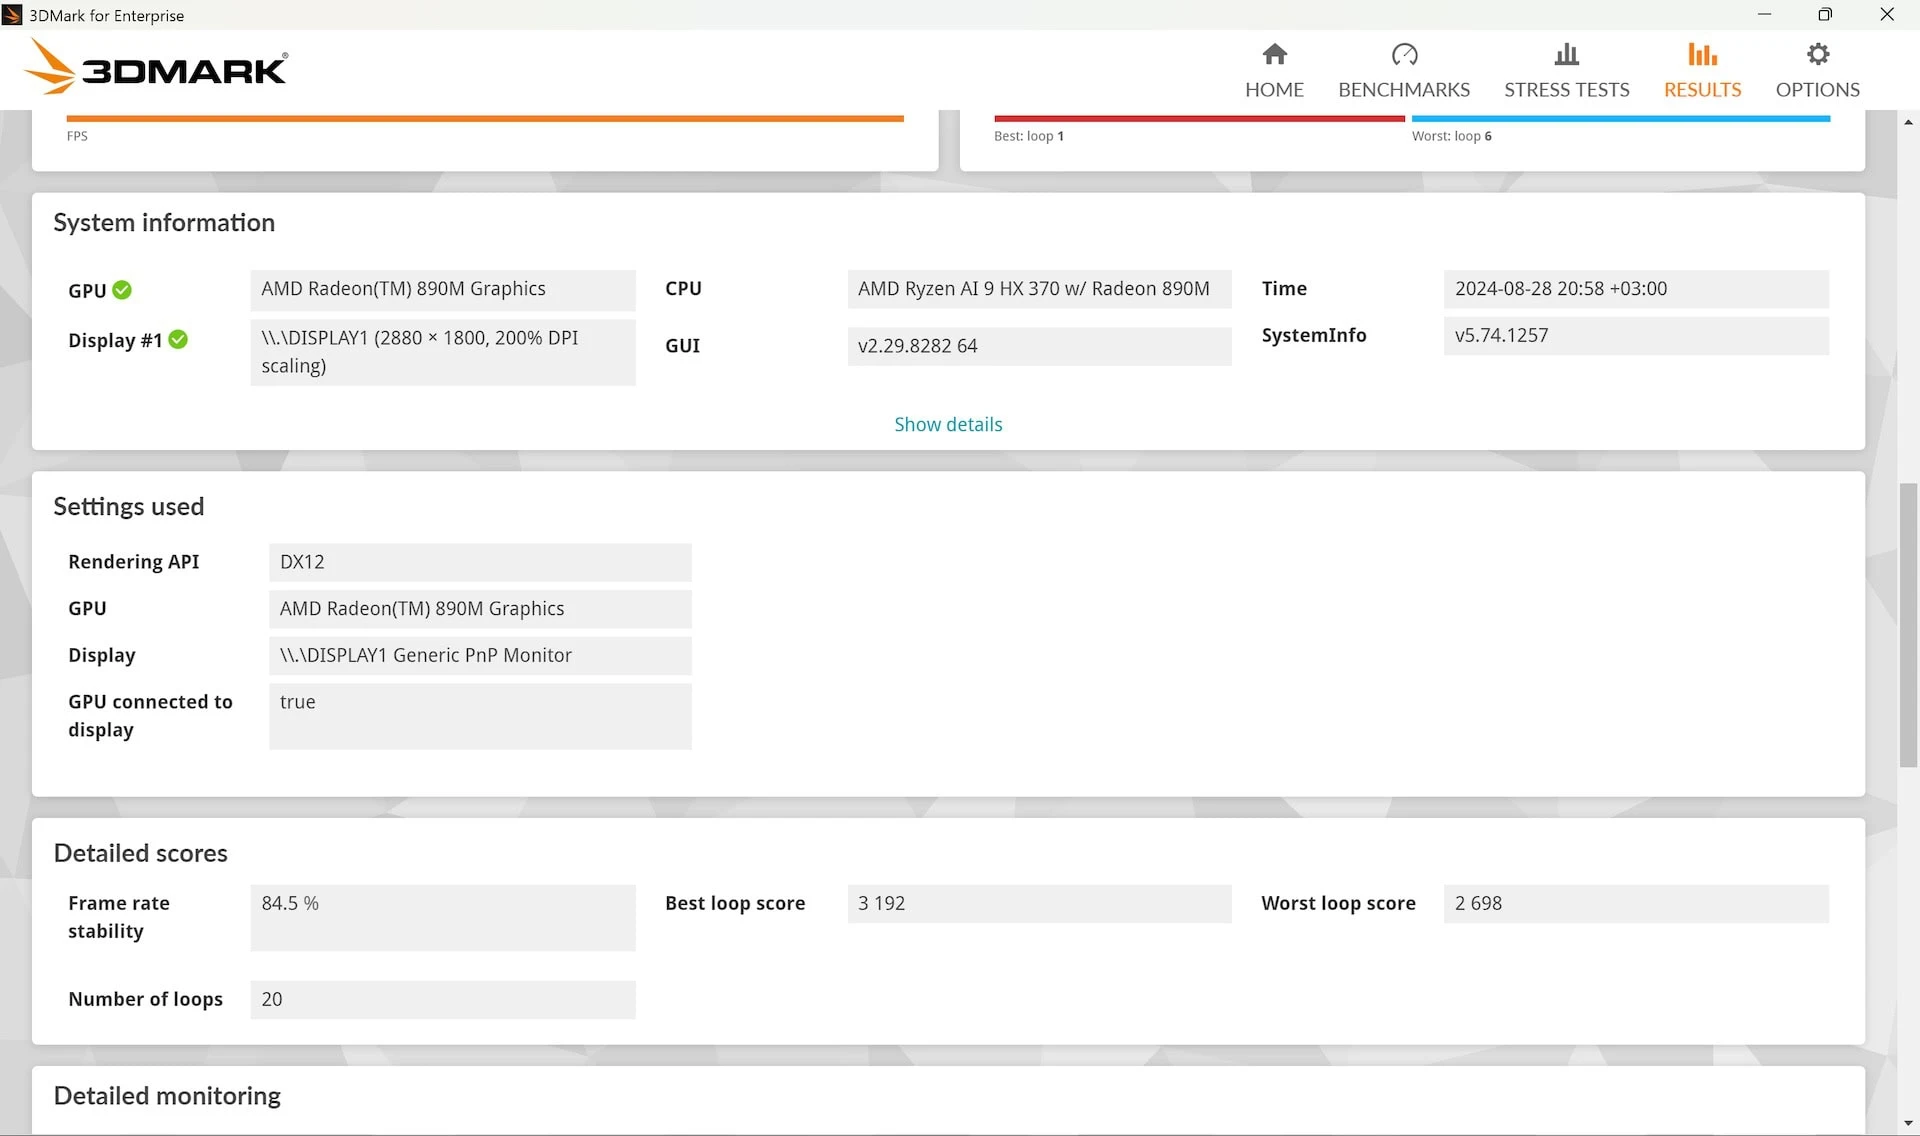
Task: Click the Frame rate stability label
Action: coord(118,917)
